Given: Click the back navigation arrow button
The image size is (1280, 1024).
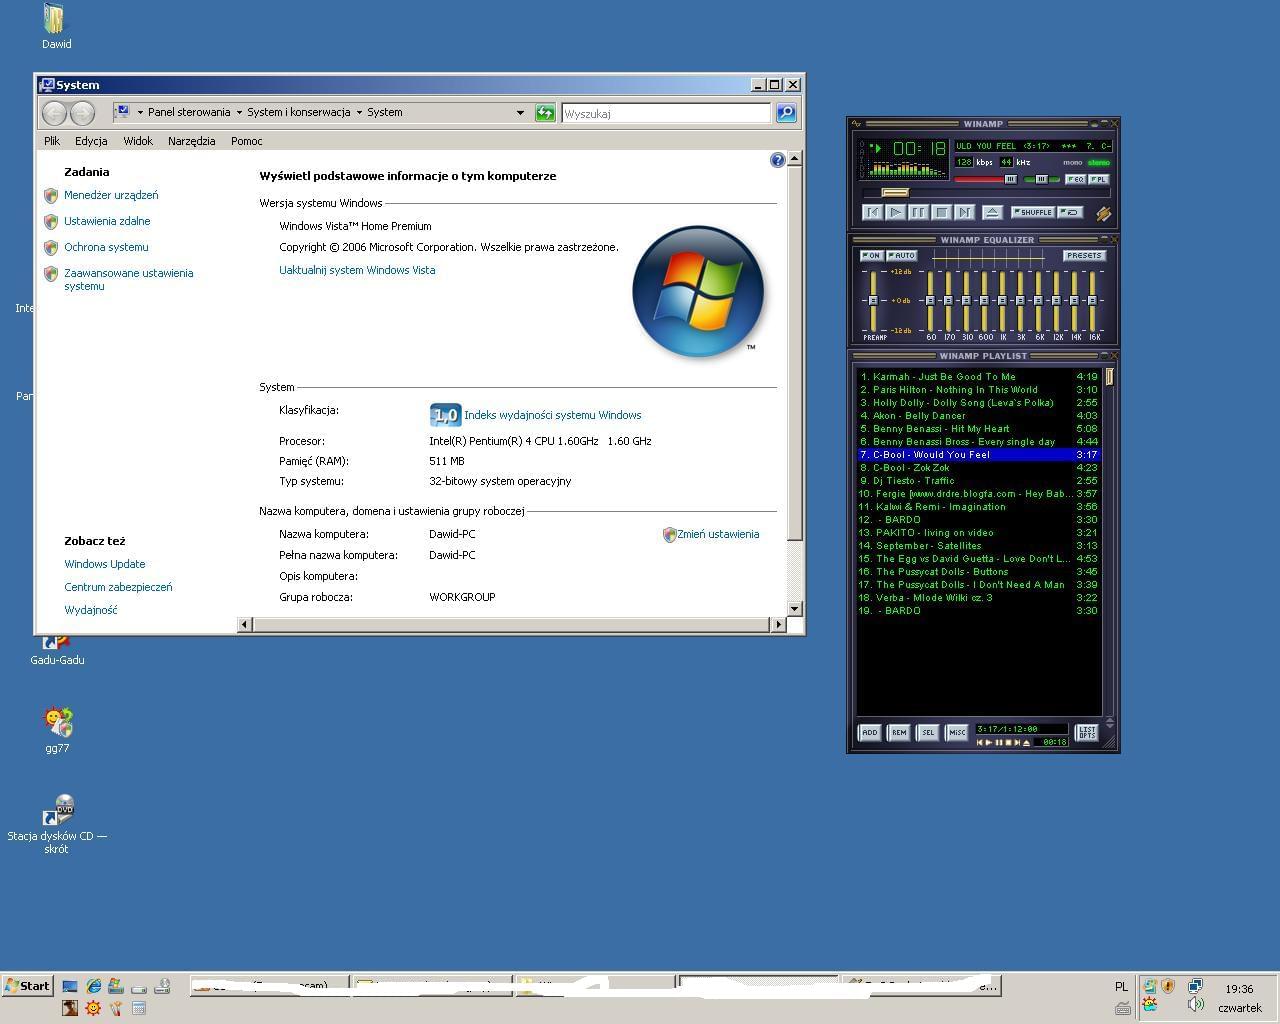Looking at the screenshot, I should [x=54, y=113].
